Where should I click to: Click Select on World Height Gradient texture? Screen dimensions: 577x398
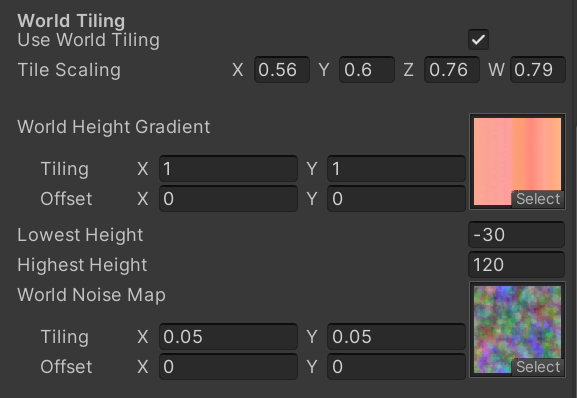pyautogui.click(x=538, y=199)
